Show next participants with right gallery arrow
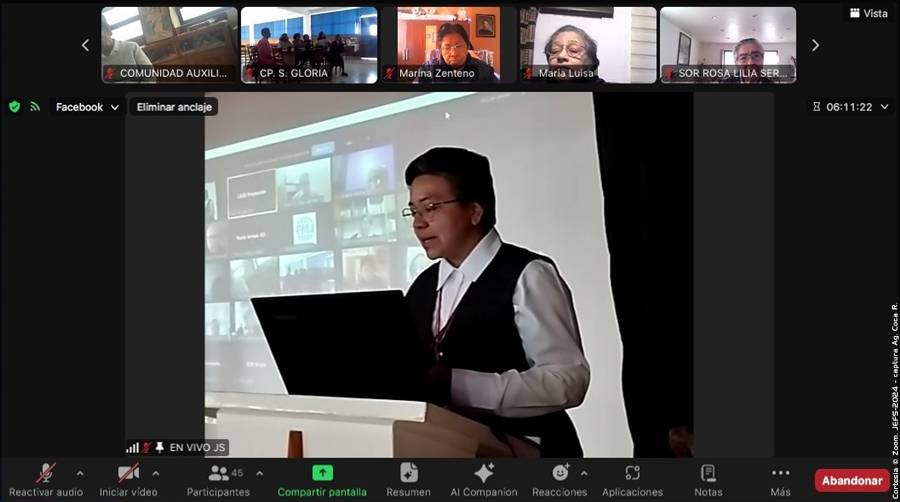The width and height of the screenshot is (900, 502). [815, 45]
